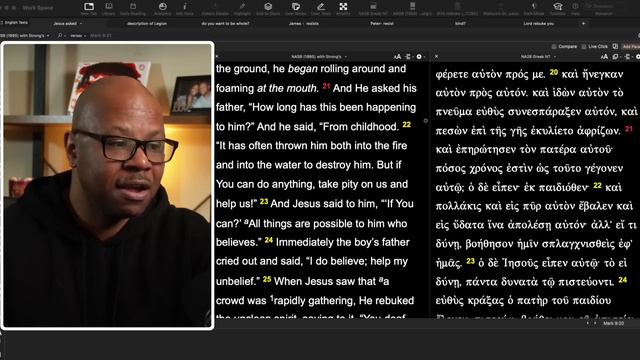Close the NA28 Greek NT pane
640x360 pixels.
coord(436,56)
